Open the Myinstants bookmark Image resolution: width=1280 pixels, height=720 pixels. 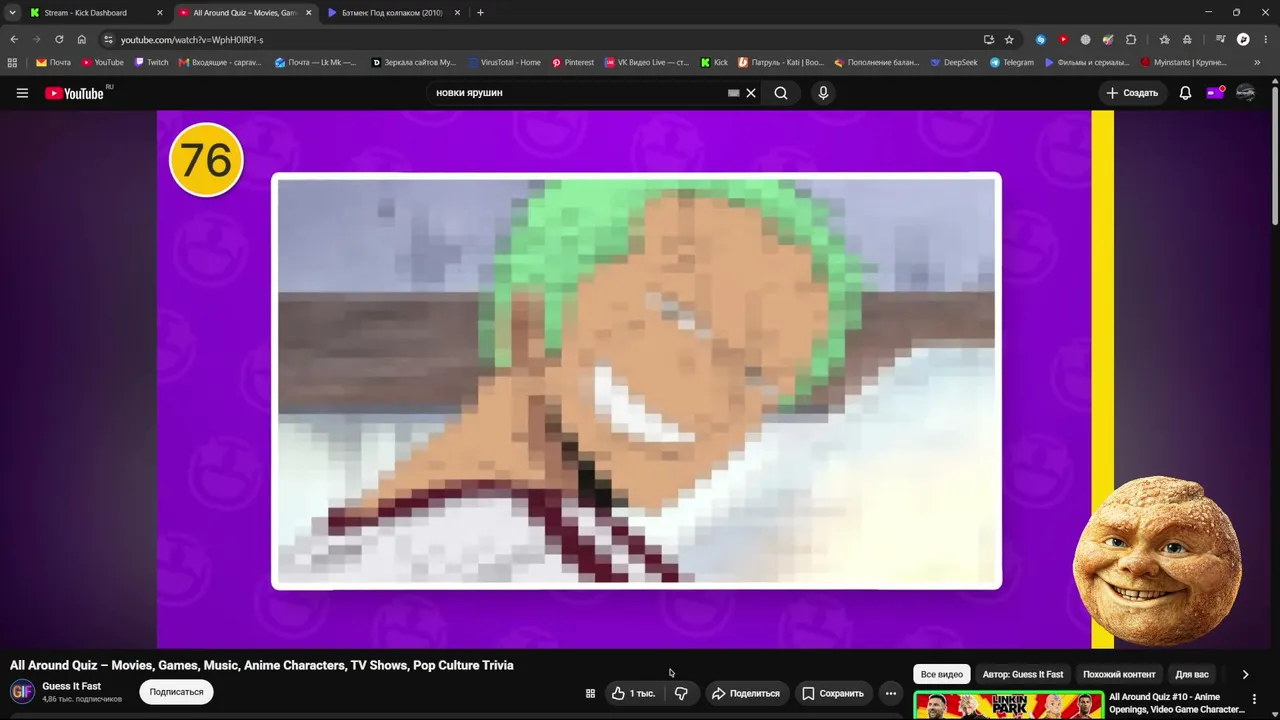1183,62
